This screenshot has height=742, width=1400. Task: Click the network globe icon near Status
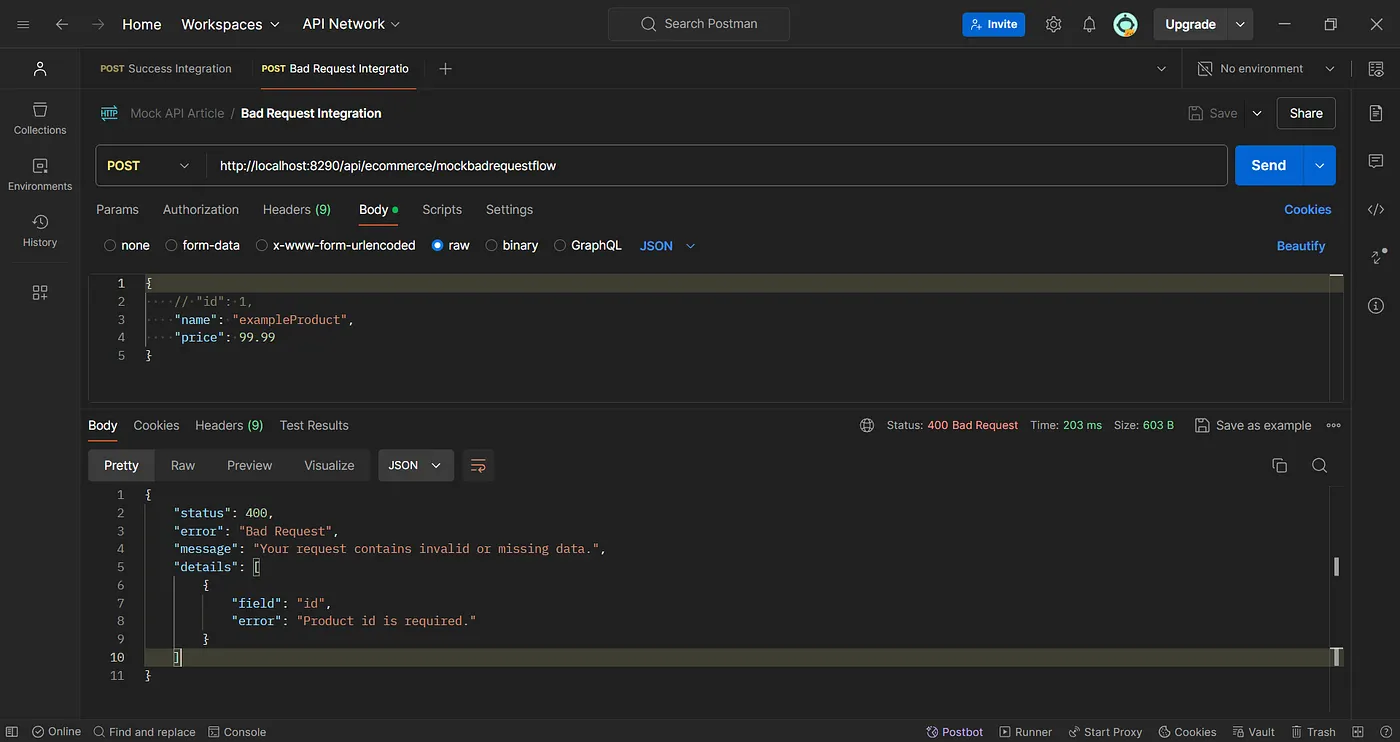(867, 425)
